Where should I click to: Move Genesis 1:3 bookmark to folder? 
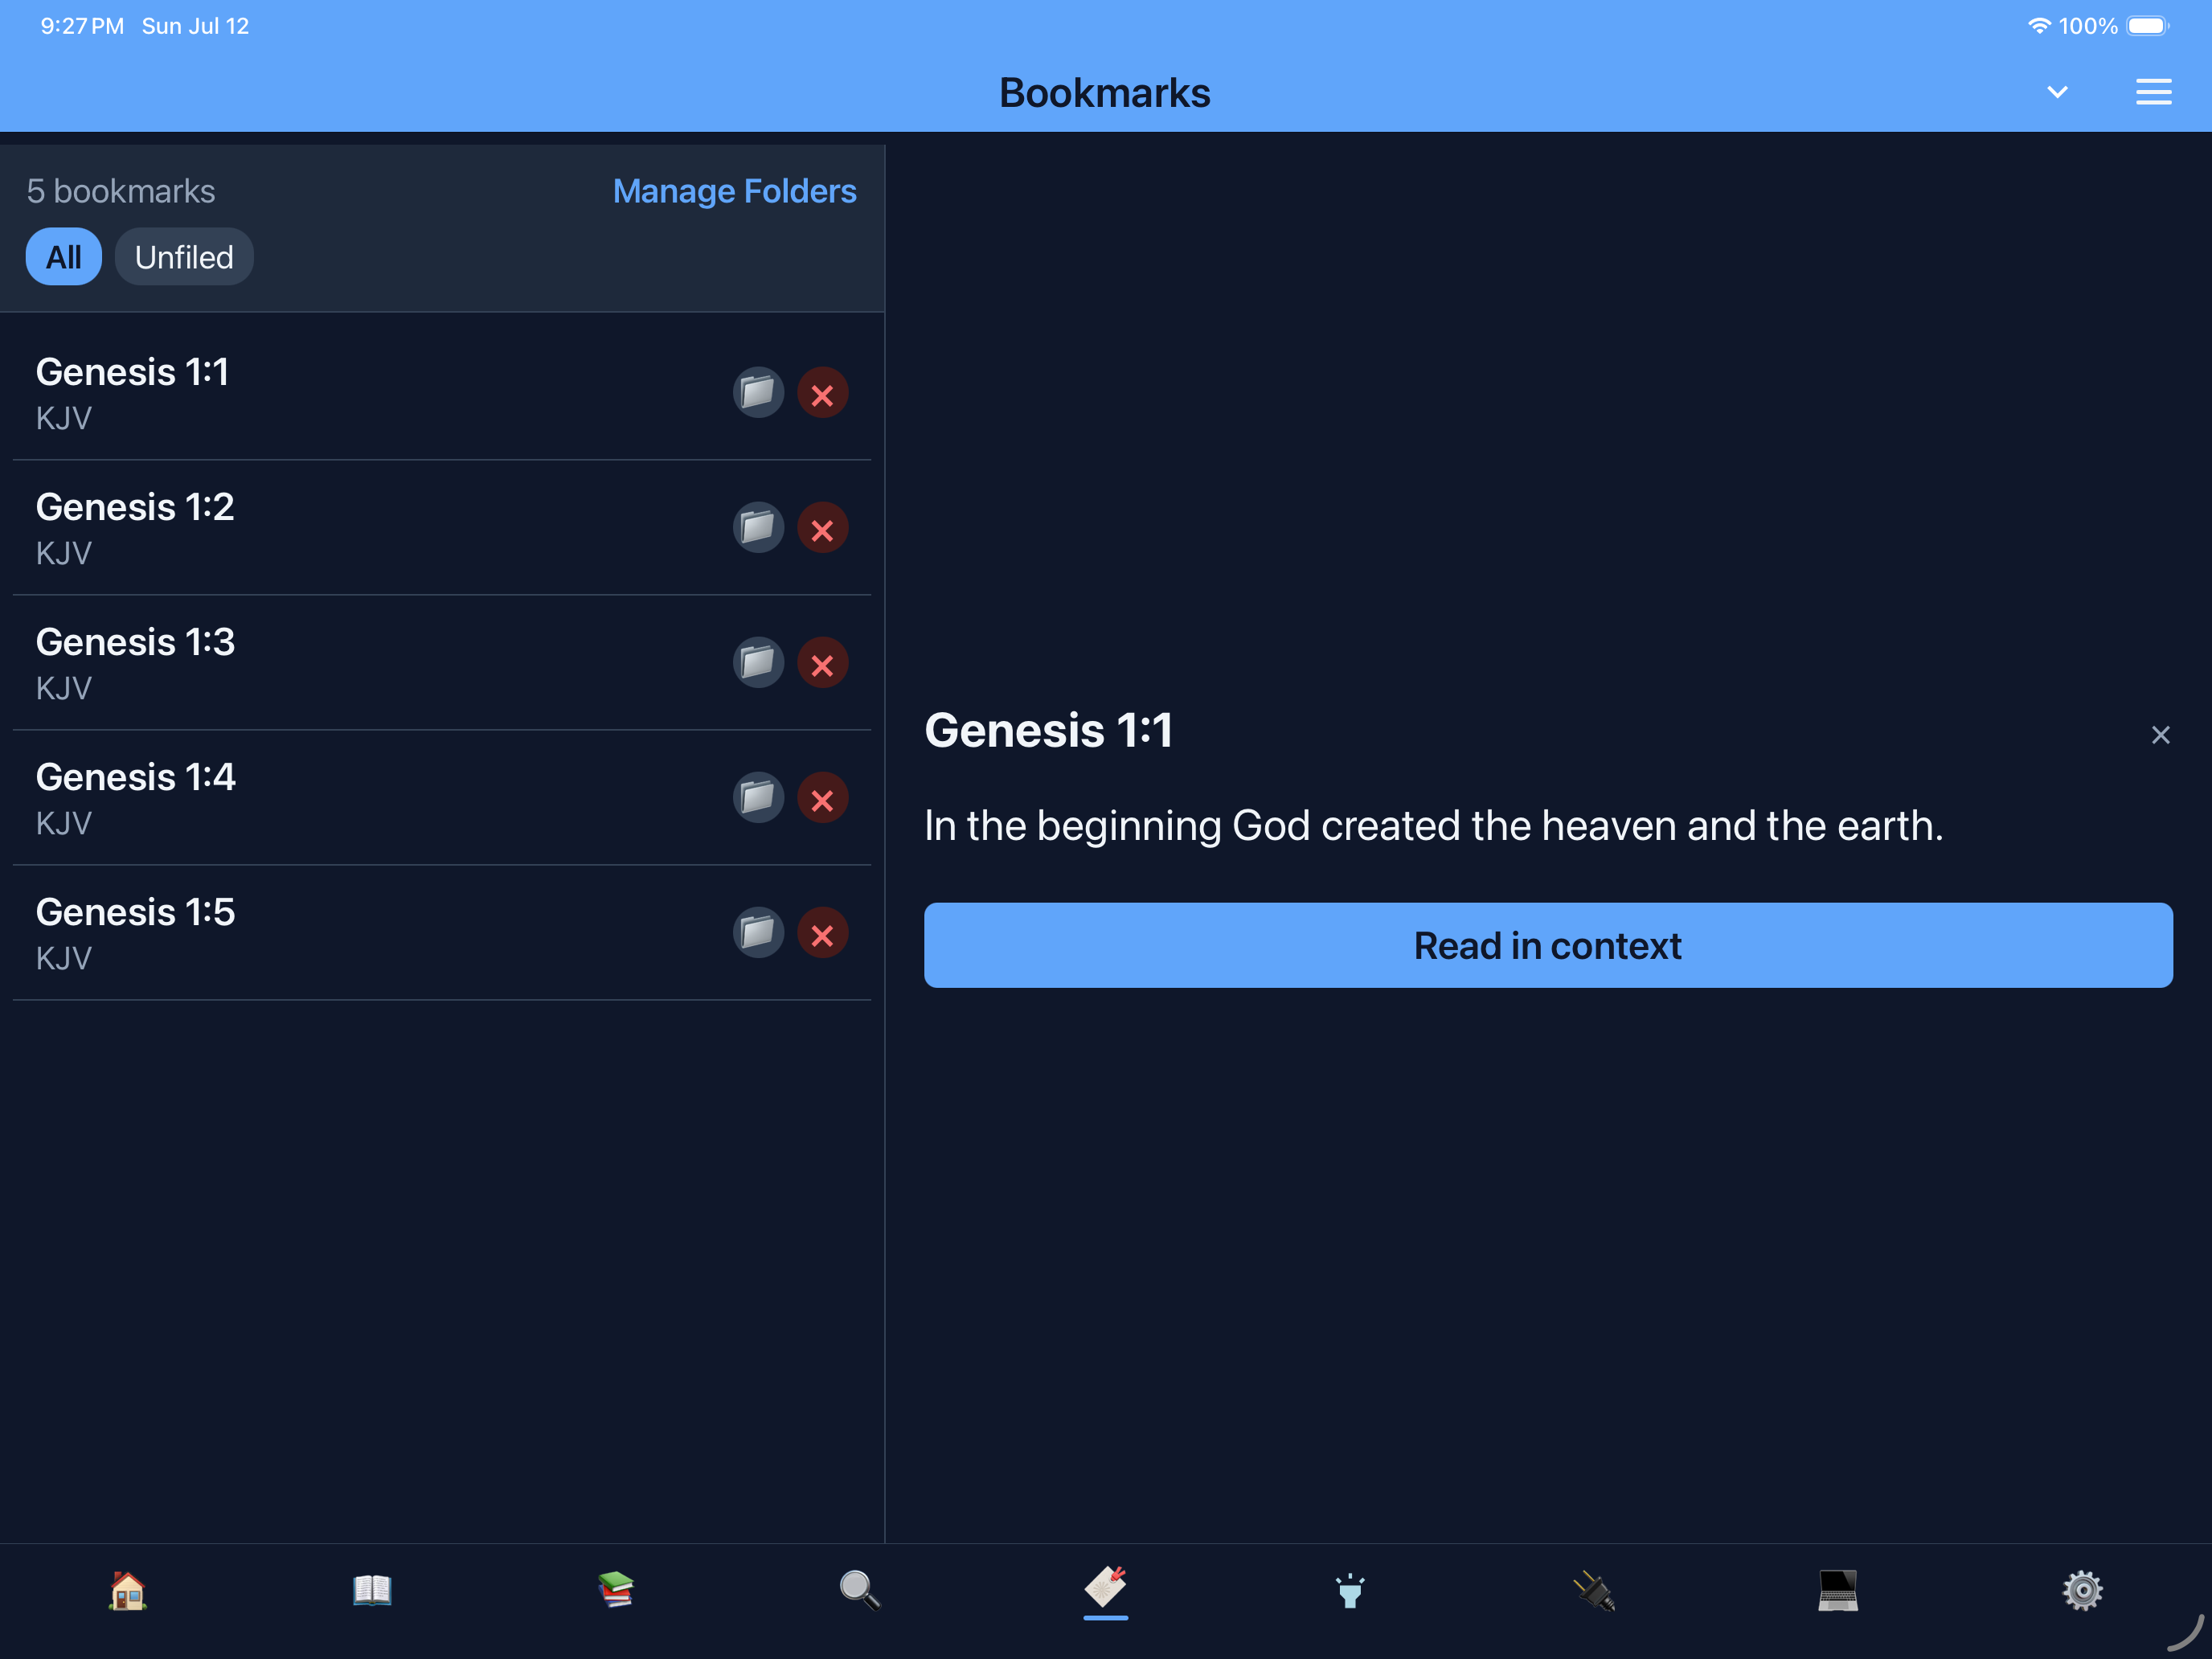click(x=758, y=663)
